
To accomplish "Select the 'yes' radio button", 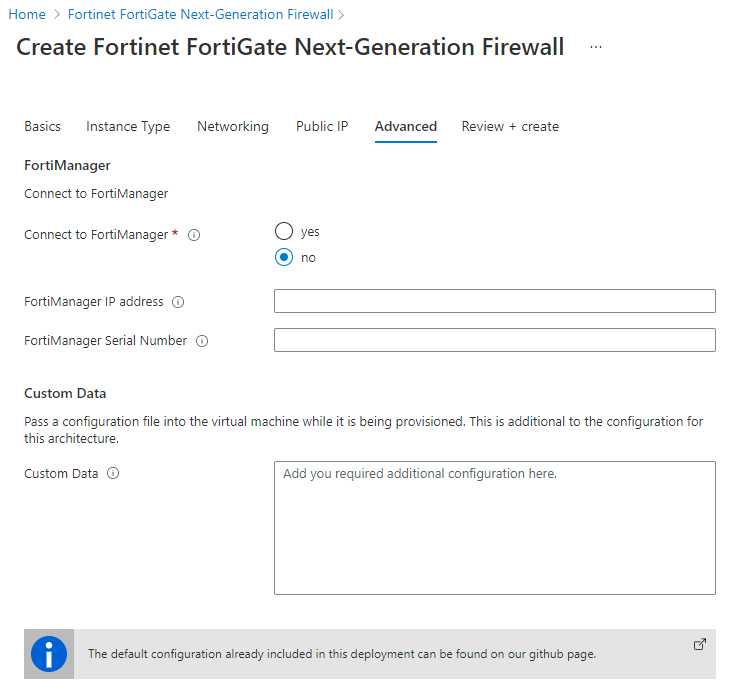I will click(x=284, y=231).
